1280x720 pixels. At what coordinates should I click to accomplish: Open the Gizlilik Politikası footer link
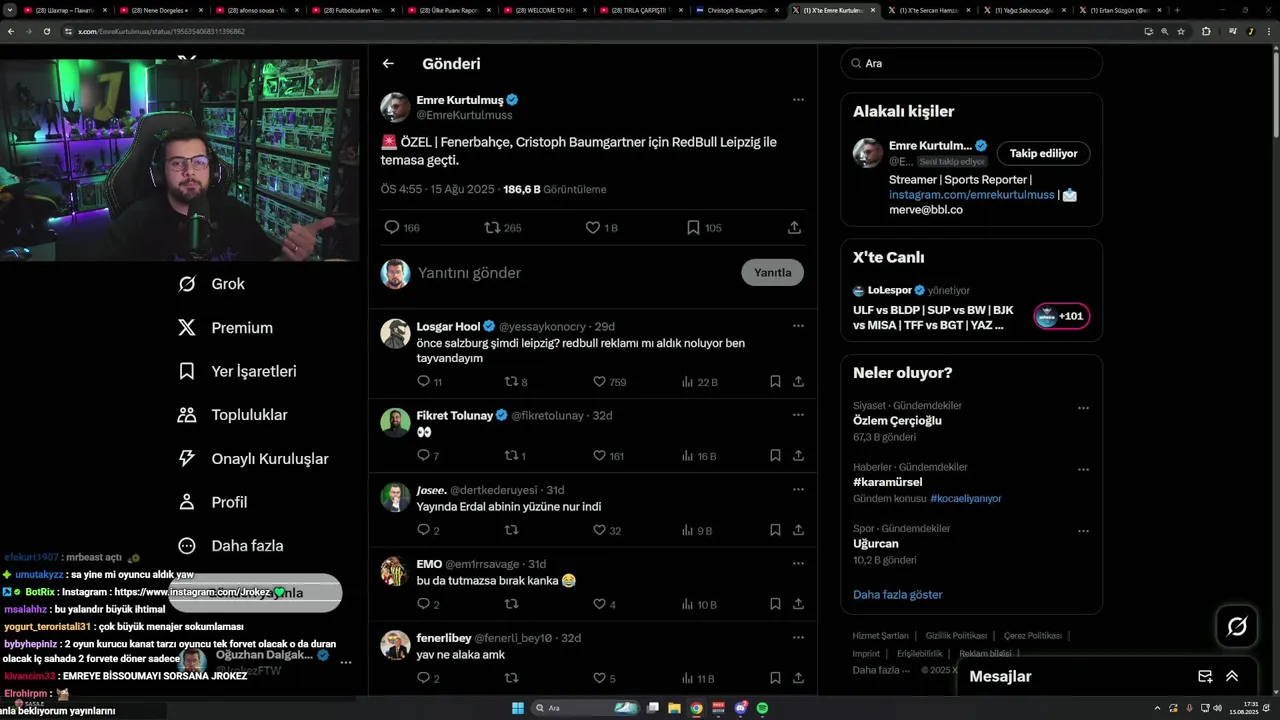click(x=956, y=636)
